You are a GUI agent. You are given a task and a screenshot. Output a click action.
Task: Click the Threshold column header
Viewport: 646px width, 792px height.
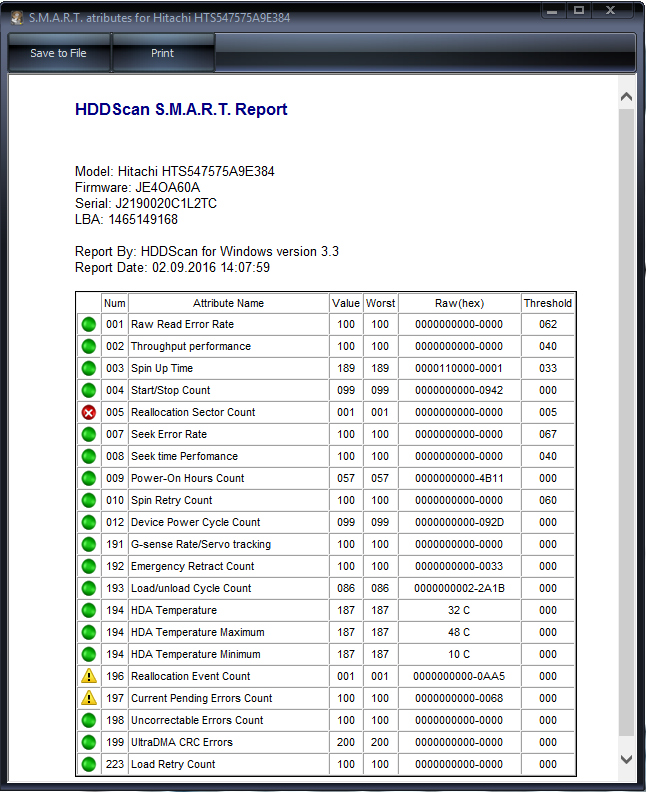(548, 303)
